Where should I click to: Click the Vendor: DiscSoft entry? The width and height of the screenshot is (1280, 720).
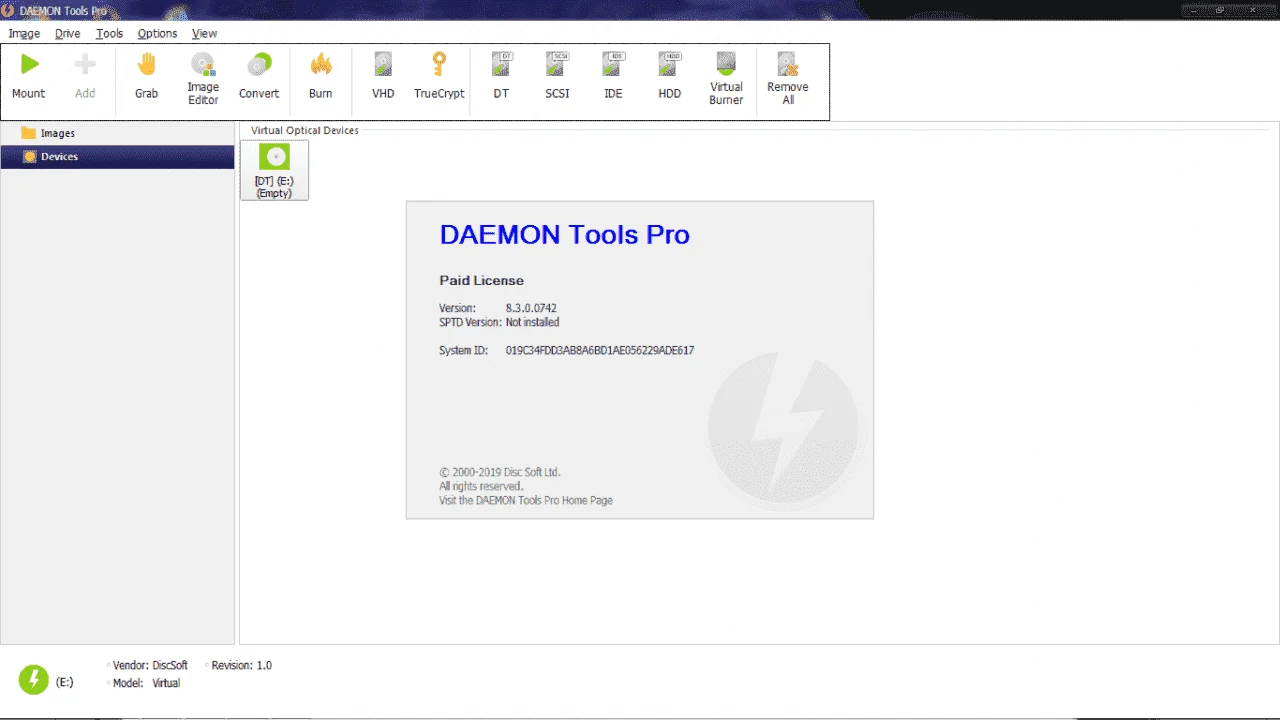[150, 665]
